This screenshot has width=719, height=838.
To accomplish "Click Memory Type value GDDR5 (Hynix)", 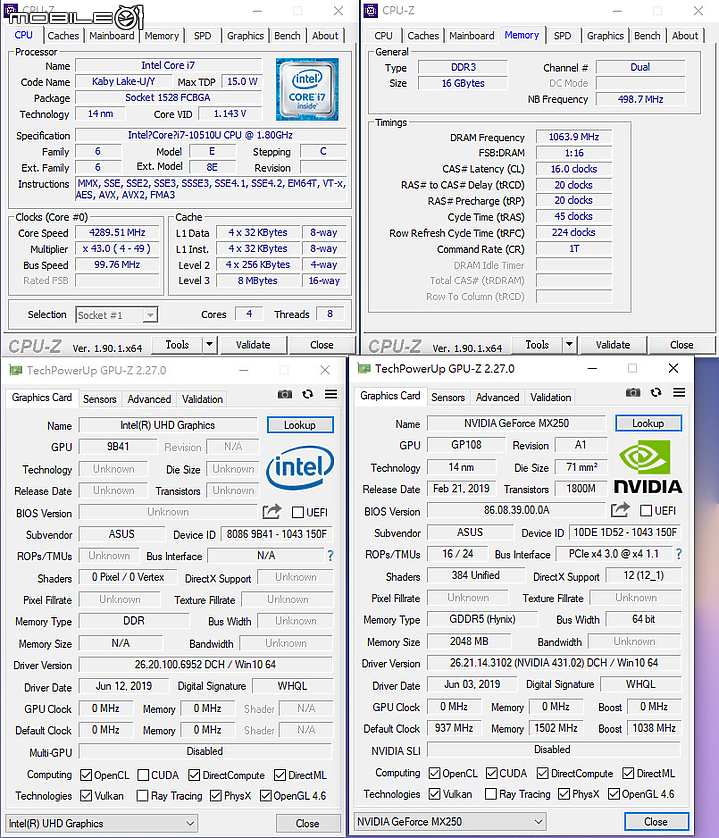I will click(482, 619).
